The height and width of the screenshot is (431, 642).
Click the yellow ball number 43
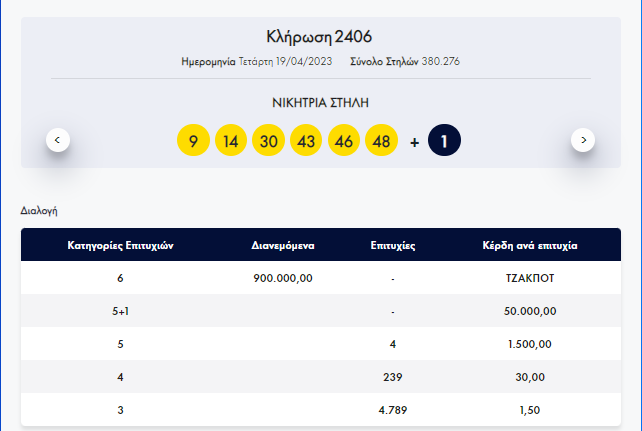point(306,141)
